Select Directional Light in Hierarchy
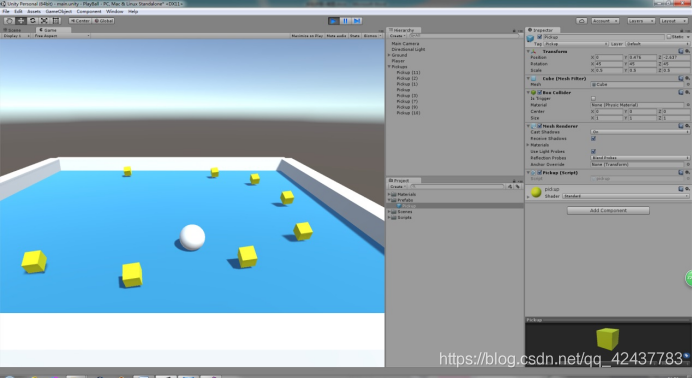693x378 pixels. tap(408, 50)
